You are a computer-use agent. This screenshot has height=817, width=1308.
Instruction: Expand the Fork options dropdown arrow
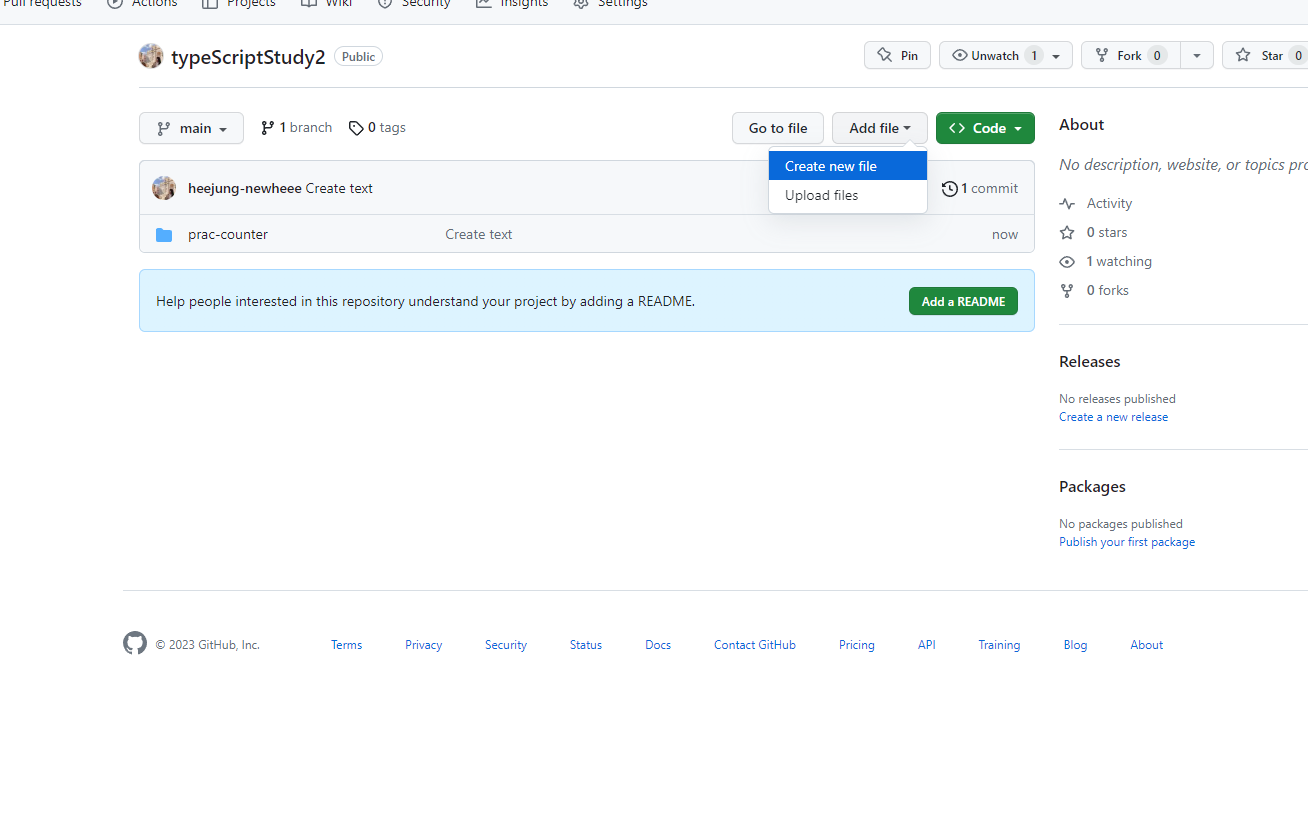1197,55
